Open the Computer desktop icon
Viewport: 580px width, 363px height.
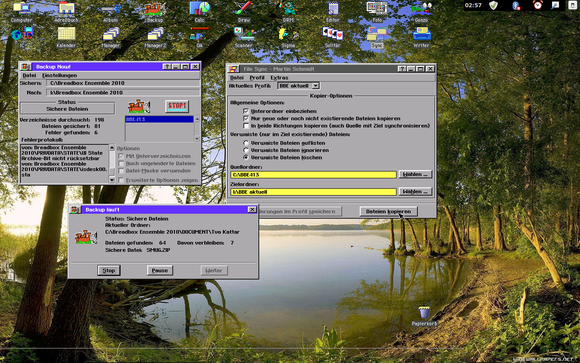pos(21,11)
